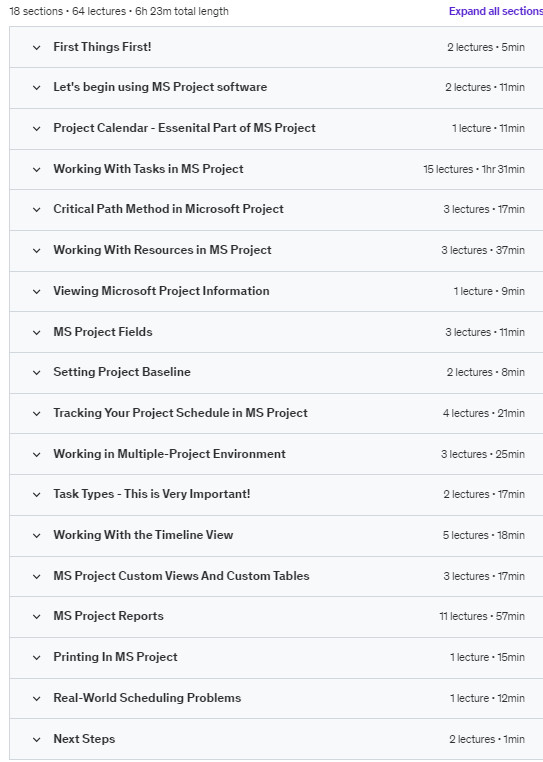543x762 pixels.
Task: Select 'Project Calendar - Essenital Part of MS Project' title
Action: pyautogui.click(x=184, y=128)
